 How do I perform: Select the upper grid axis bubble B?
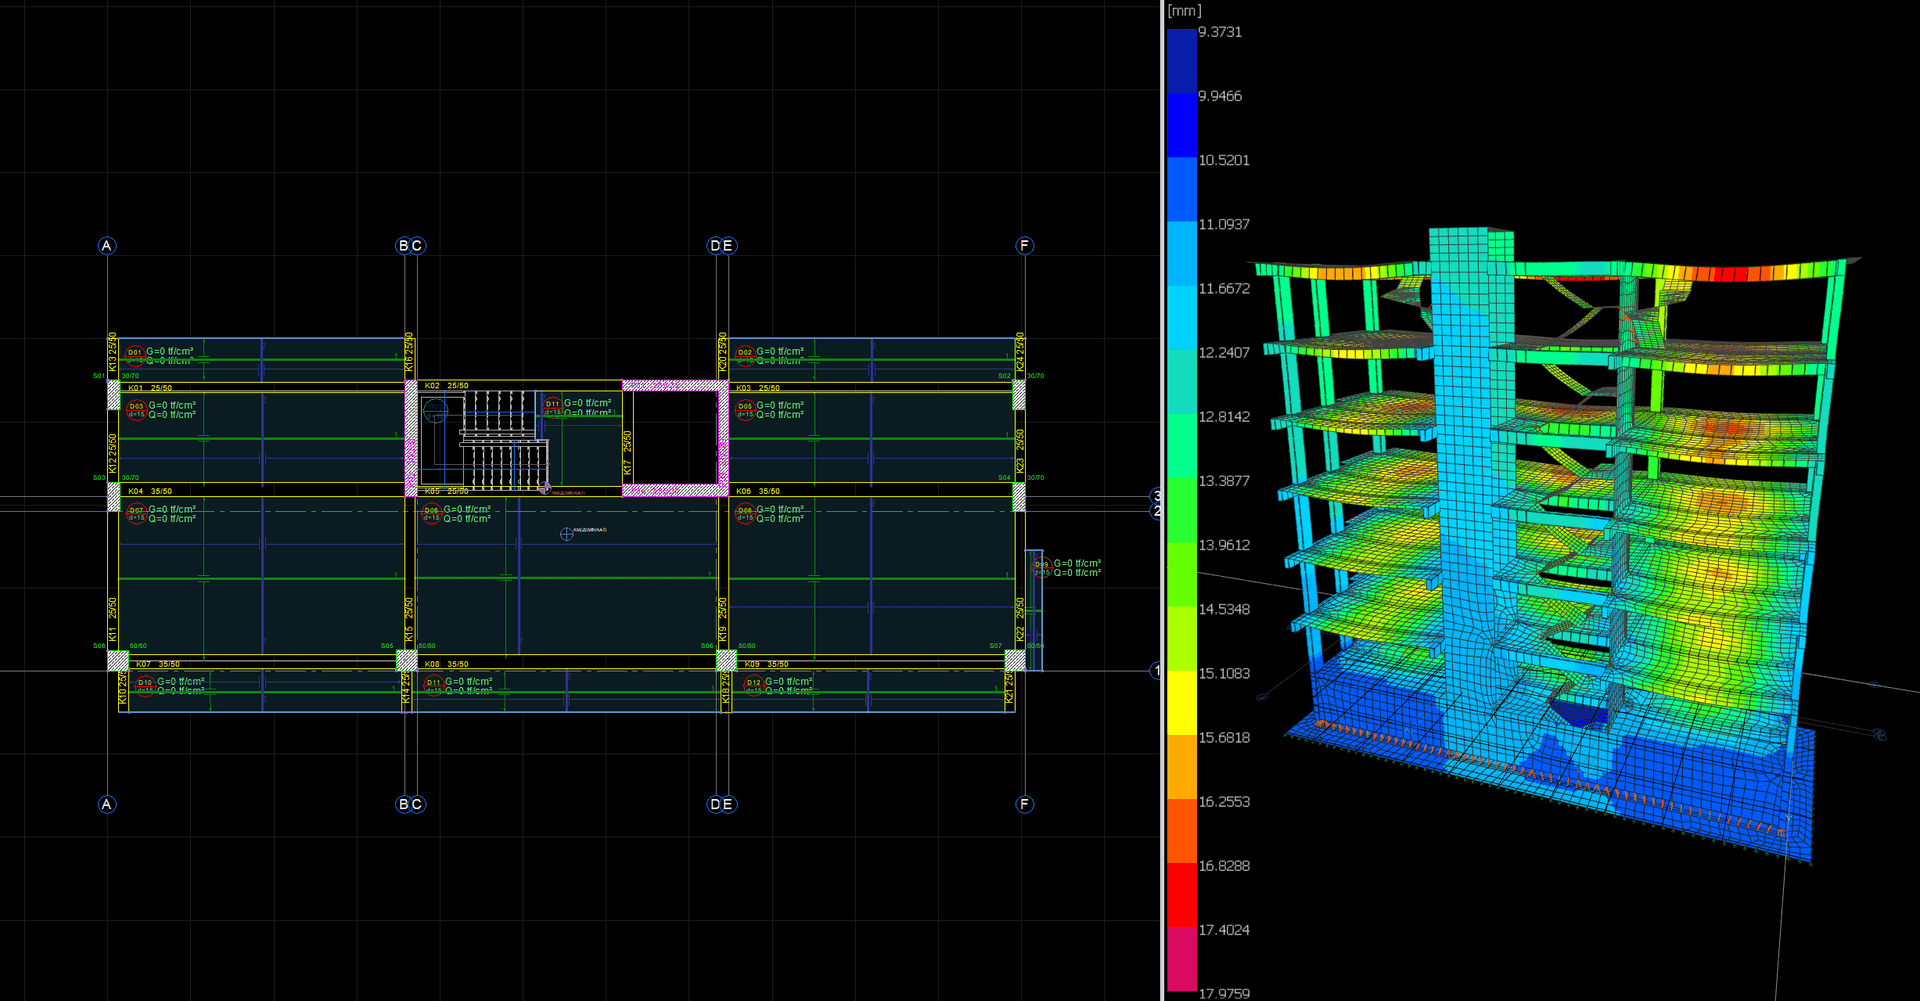tap(404, 246)
